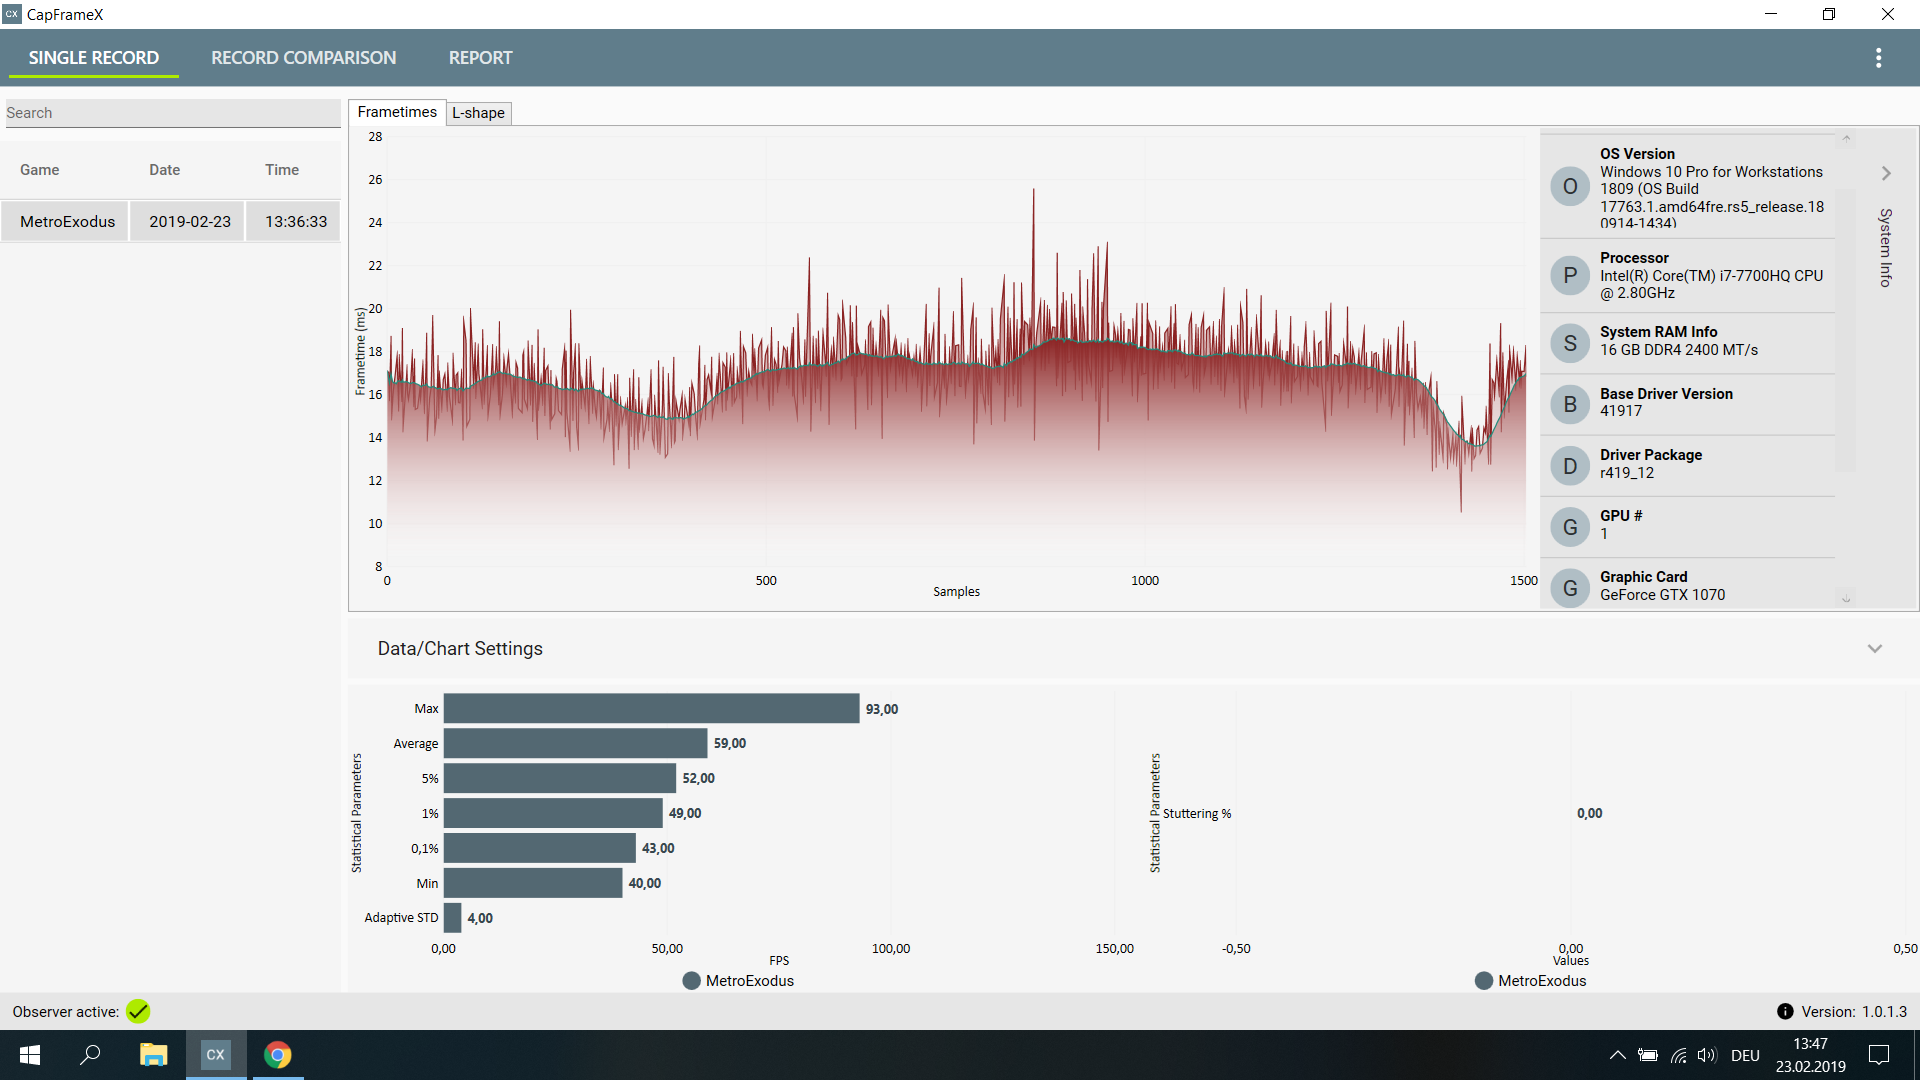
Task: Click the OS Version circle icon
Action: (1569, 187)
